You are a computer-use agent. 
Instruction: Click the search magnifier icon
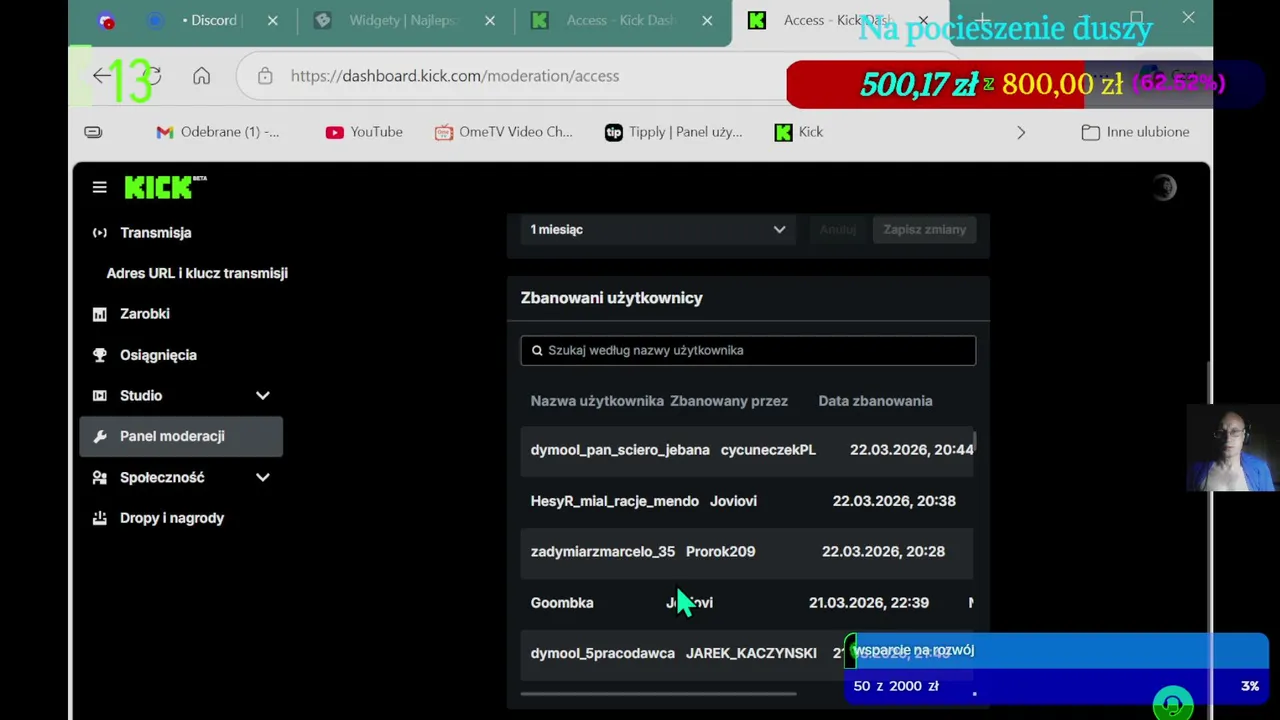point(537,350)
